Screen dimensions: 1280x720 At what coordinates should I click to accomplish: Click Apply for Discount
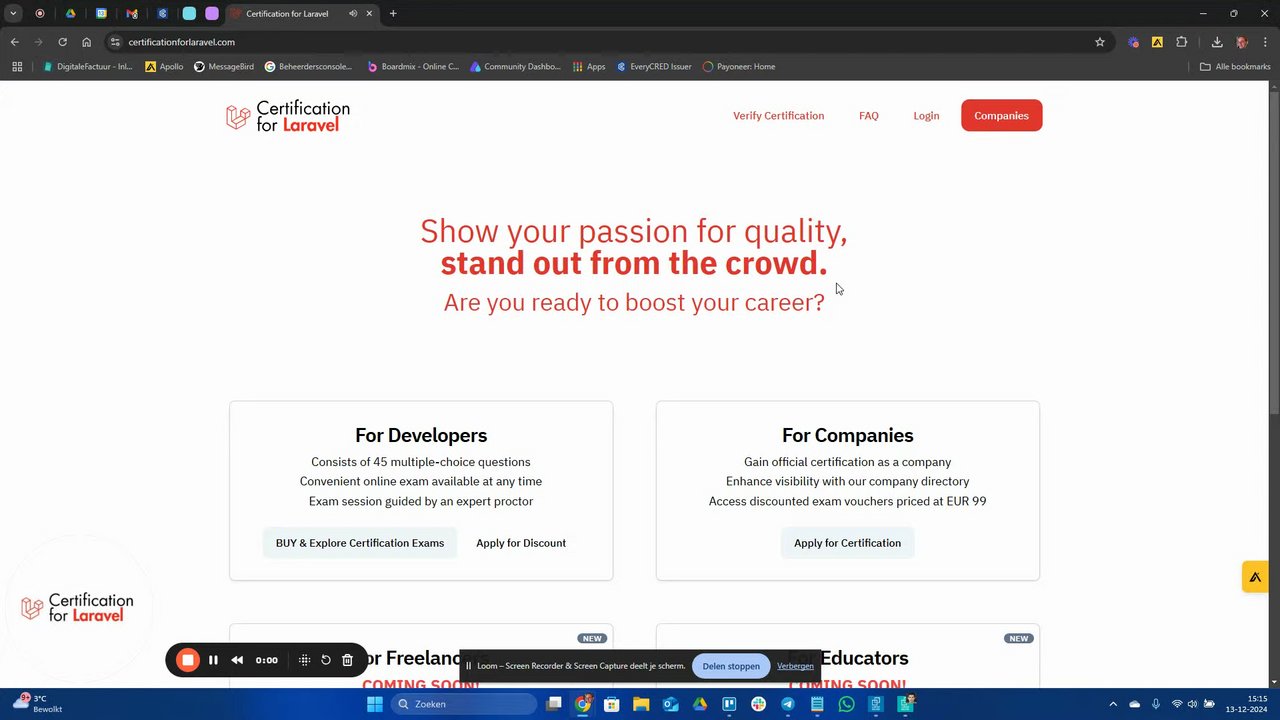(521, 543)
